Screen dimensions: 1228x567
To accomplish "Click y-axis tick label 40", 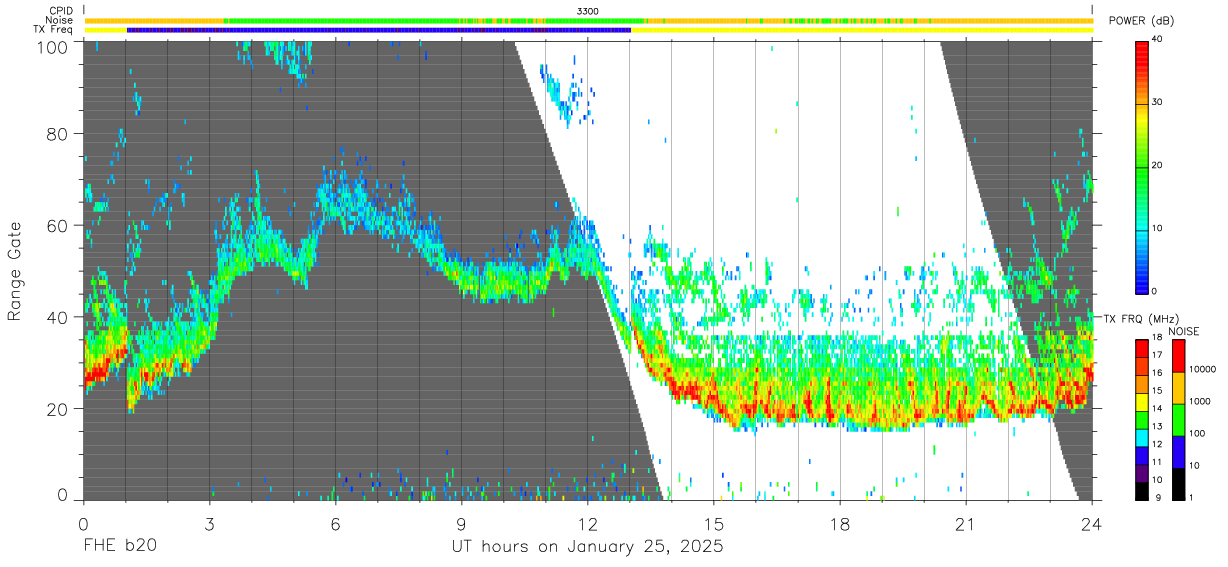I will (x=58, y=318).
